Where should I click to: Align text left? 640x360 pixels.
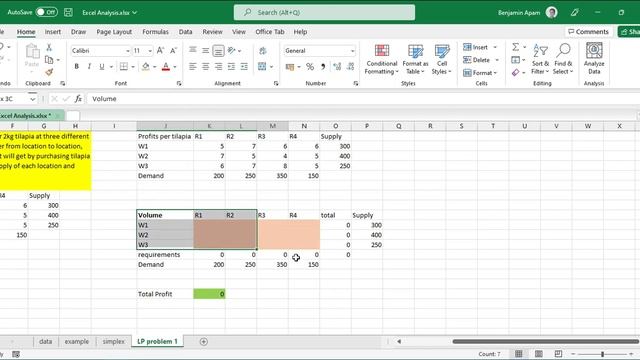point(193,66)
